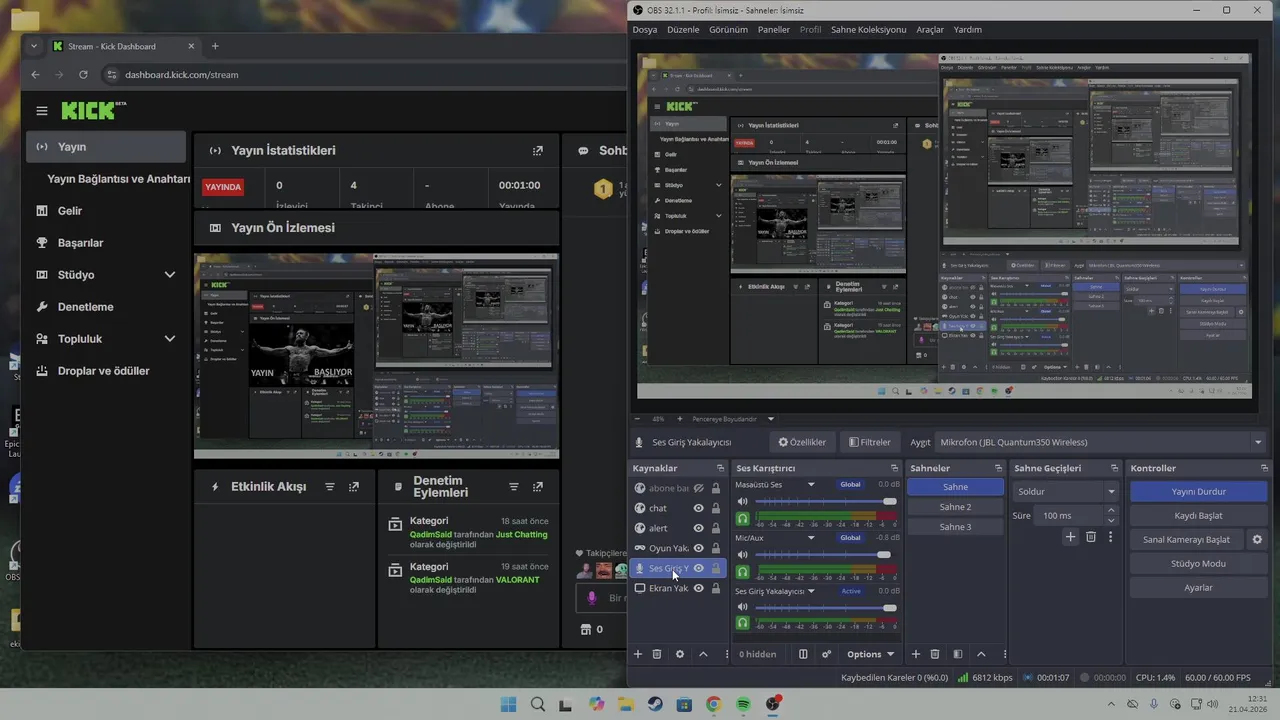Remove transition using Sahne Geçişleri trash icon

pyautogui.click(x=1091, y=537)
